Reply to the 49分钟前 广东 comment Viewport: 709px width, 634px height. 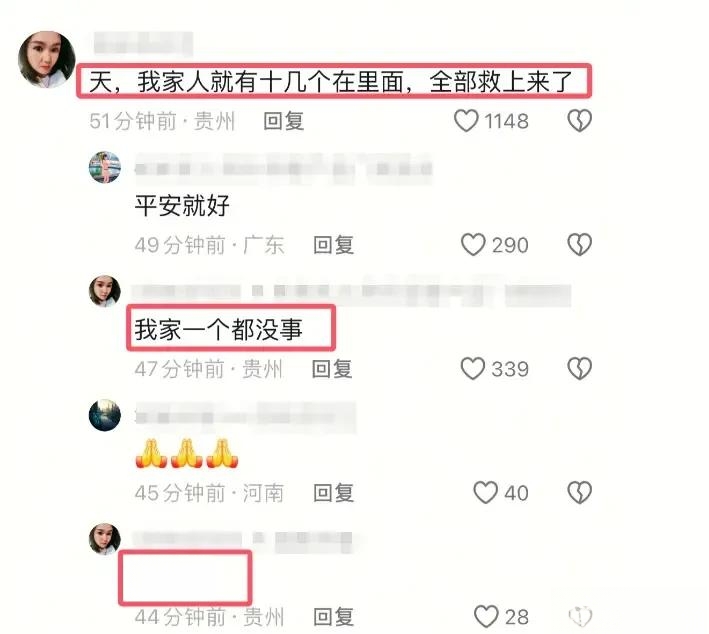click(333, 245)
